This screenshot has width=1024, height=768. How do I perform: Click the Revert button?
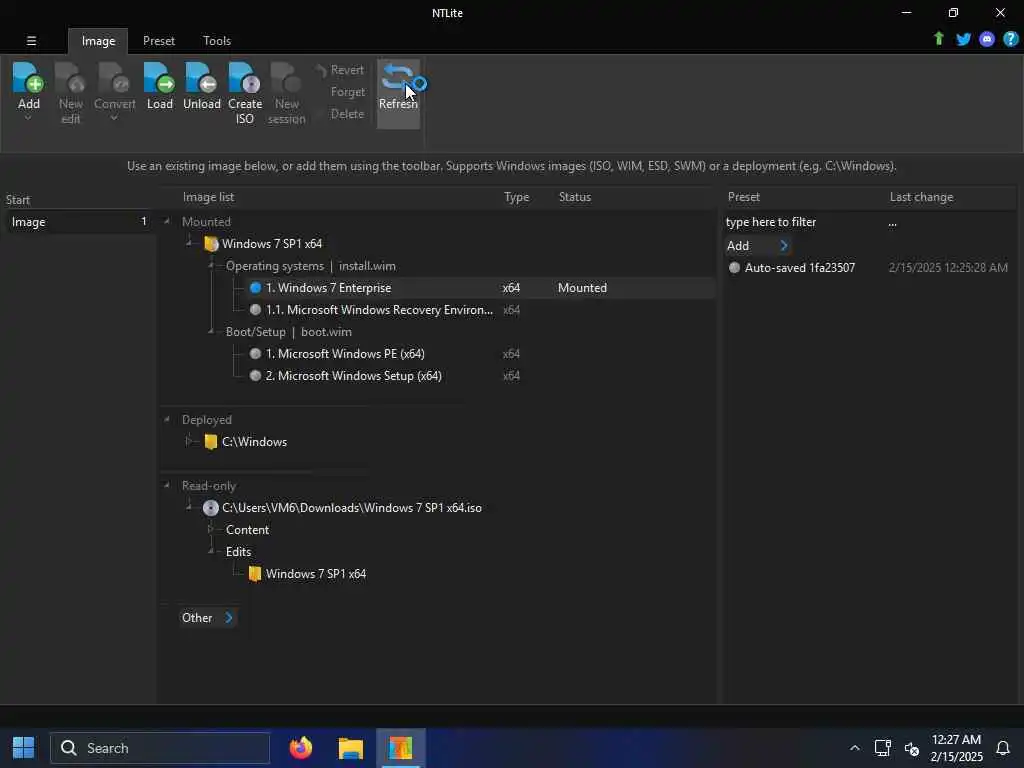click(340, 70)
